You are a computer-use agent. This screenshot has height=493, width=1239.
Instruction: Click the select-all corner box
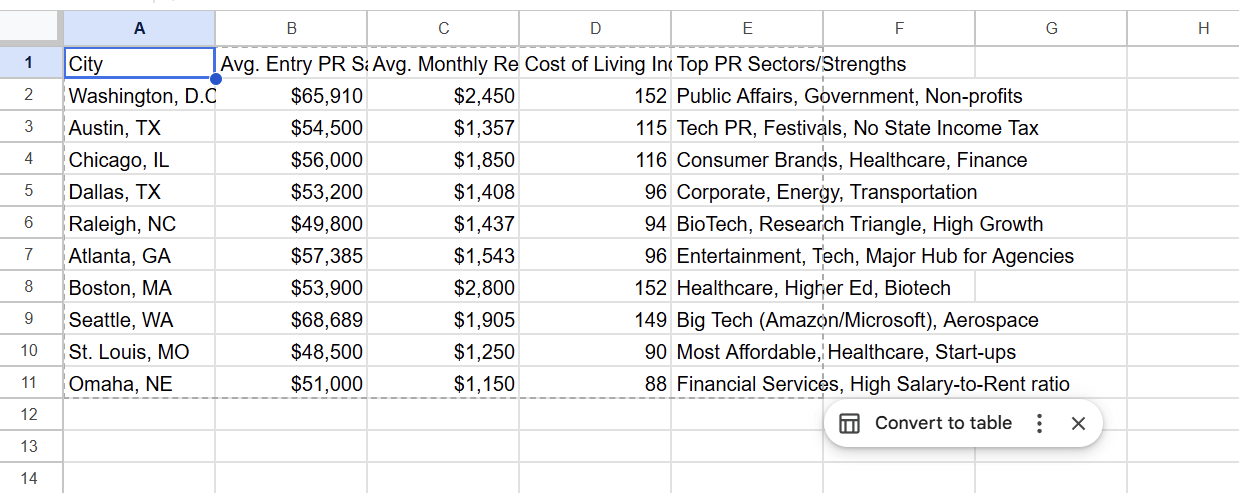coord(31,29)
